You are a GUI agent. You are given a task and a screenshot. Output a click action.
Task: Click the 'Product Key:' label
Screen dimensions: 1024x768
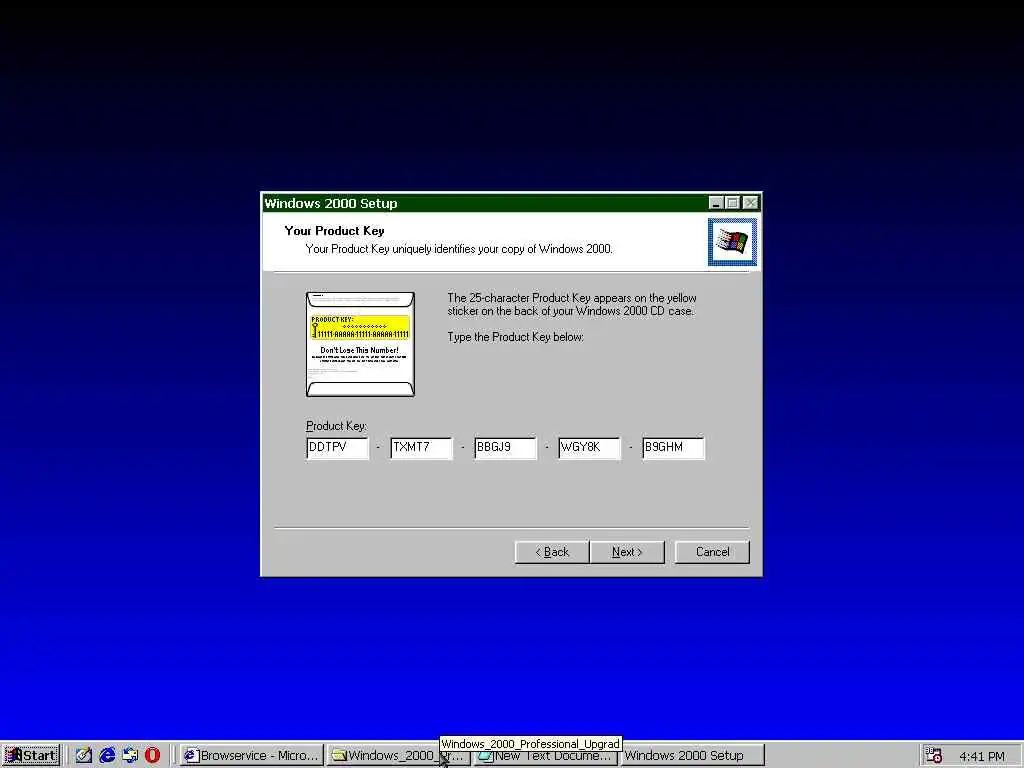(336, 426)
